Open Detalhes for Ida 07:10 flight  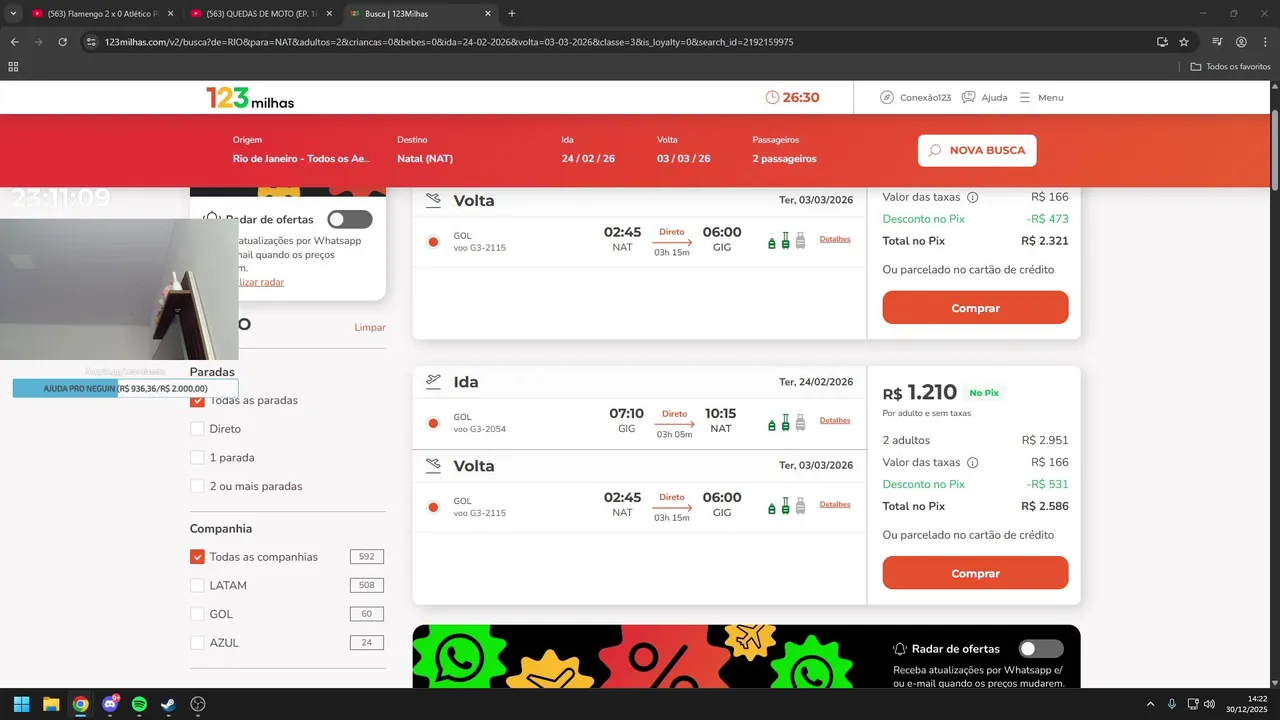tap(835, 420)
